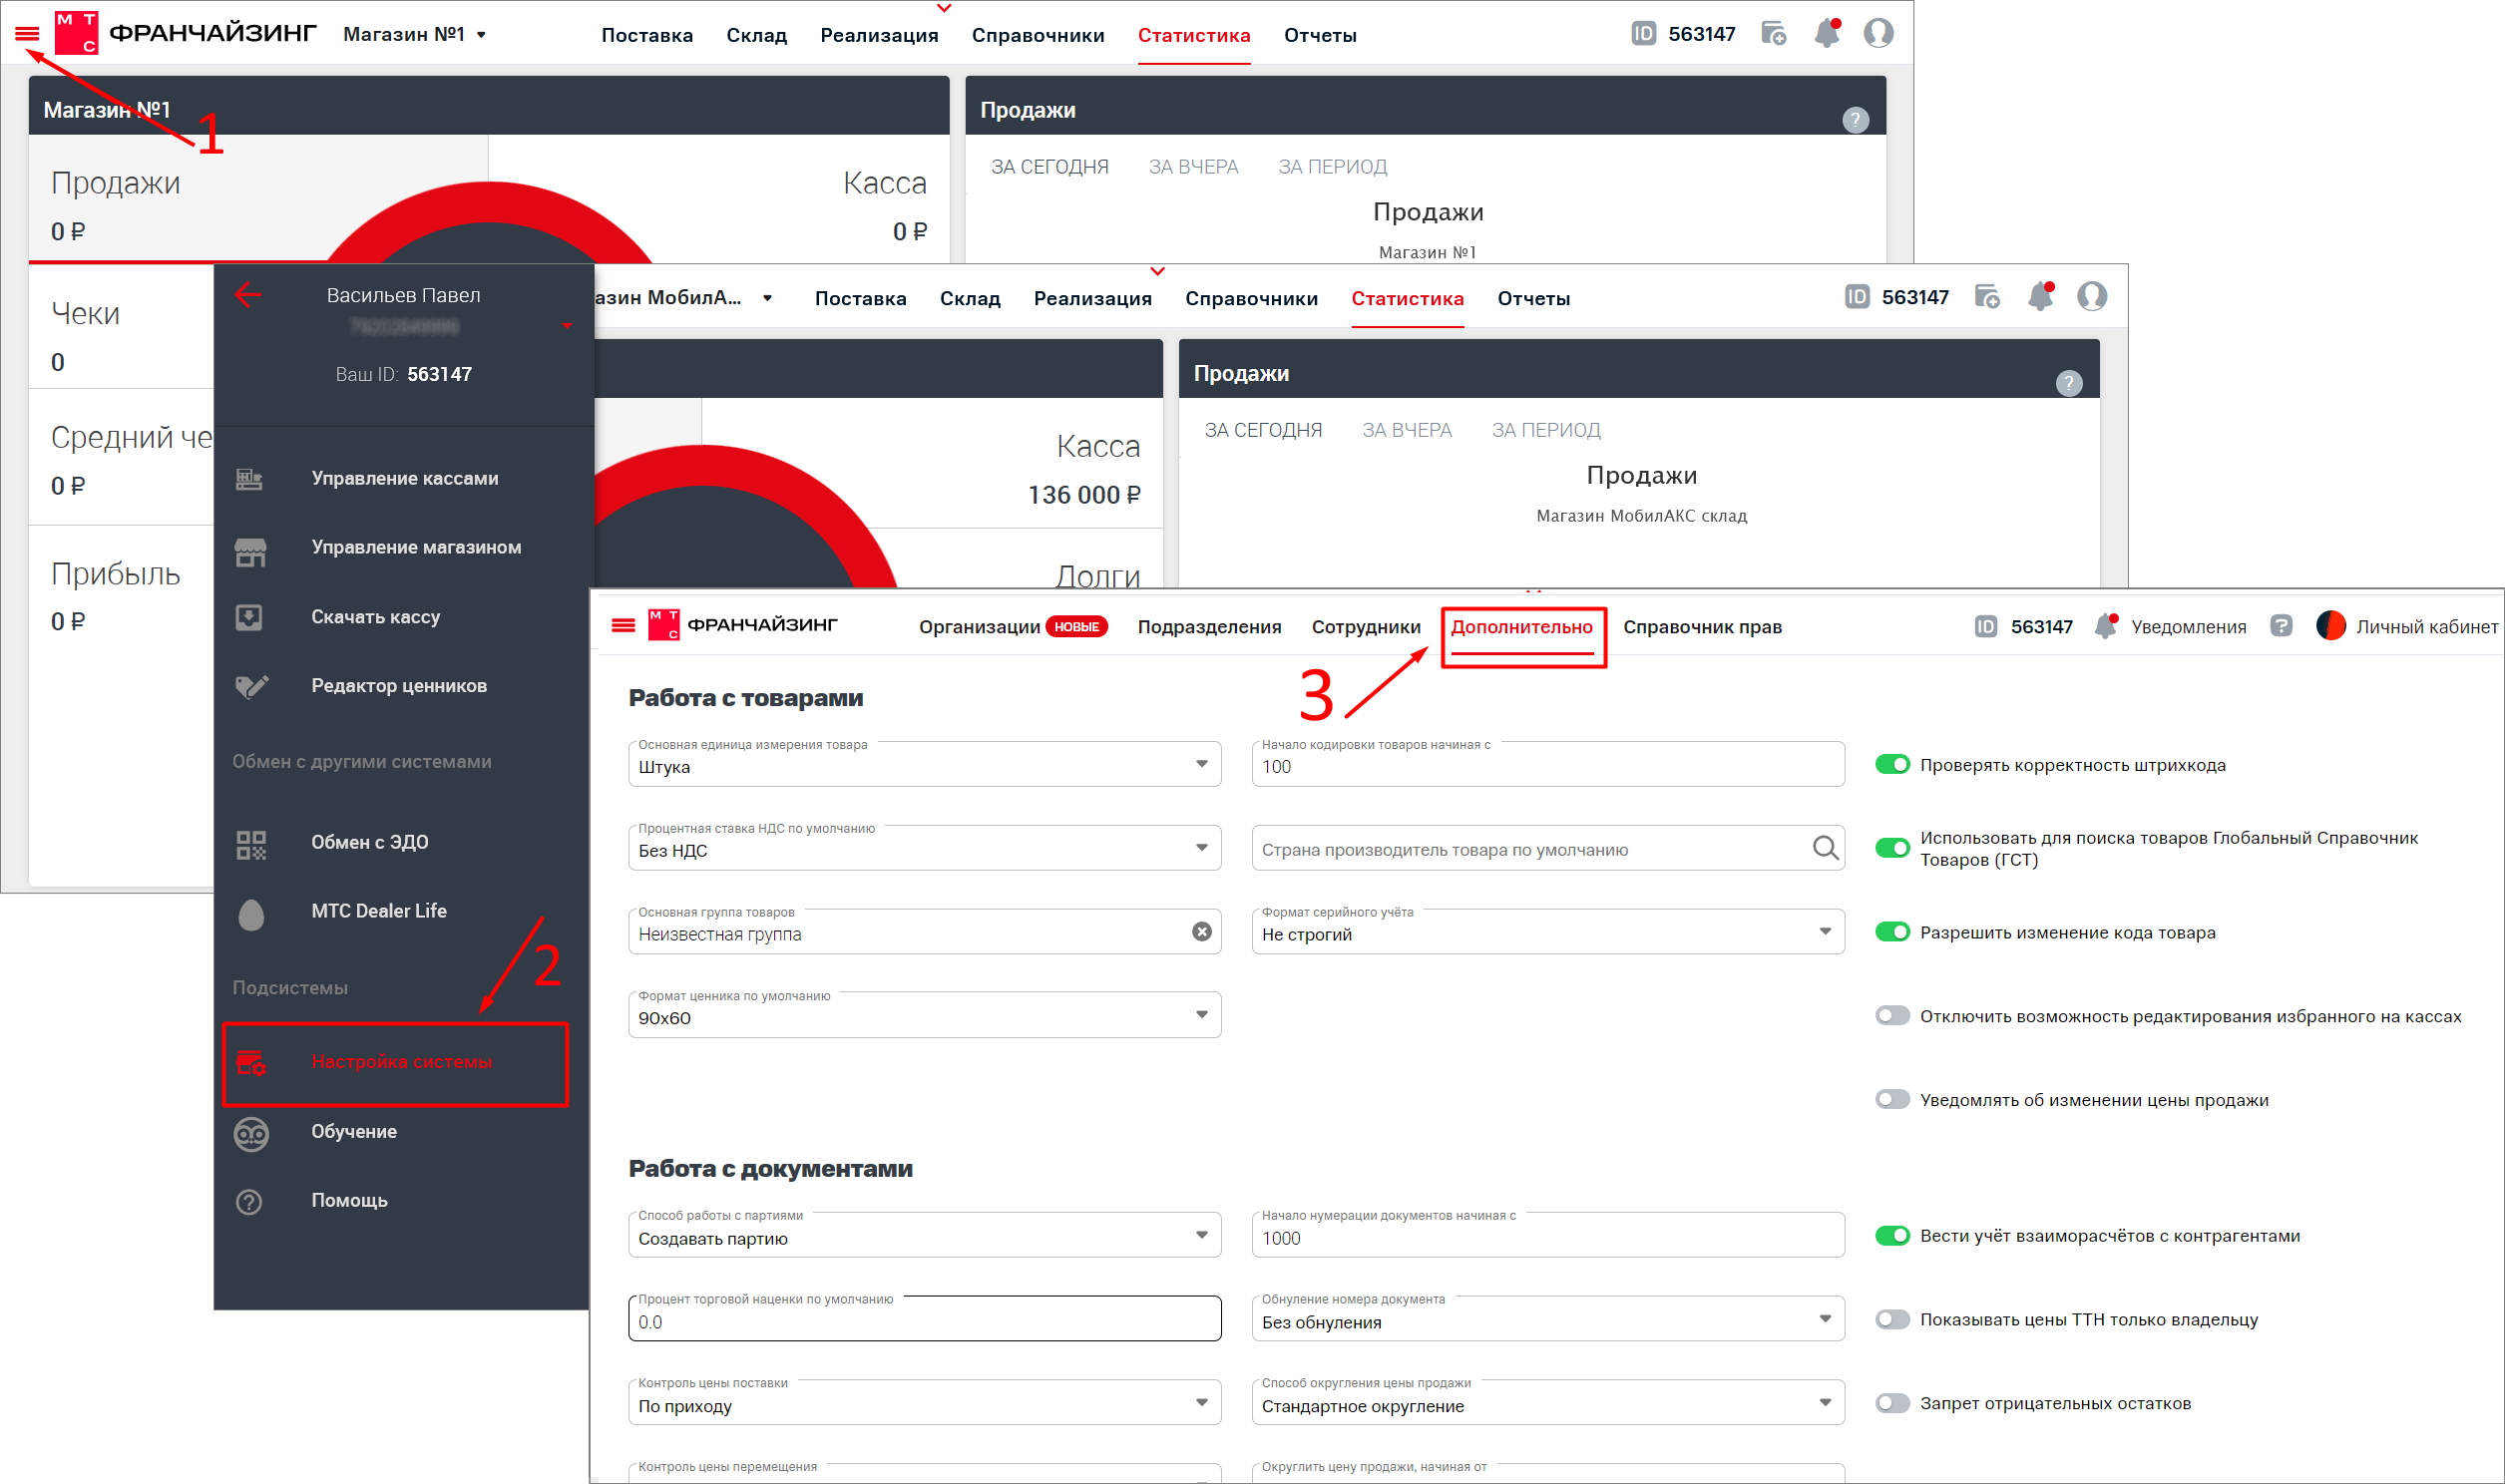The image size is (2505, 1484).
Task: Click the Управление магазином store icon
Action: tap(250, 552)
